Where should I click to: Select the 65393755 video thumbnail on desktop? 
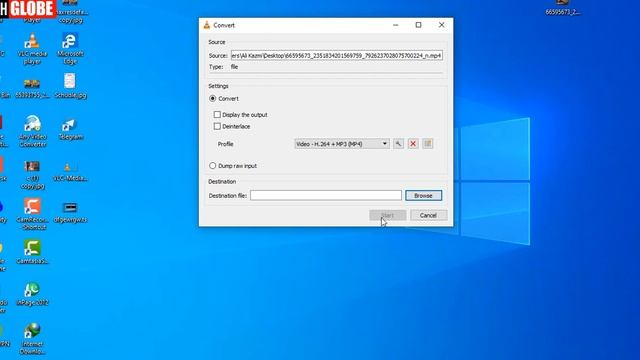click(x=32, y=89)
